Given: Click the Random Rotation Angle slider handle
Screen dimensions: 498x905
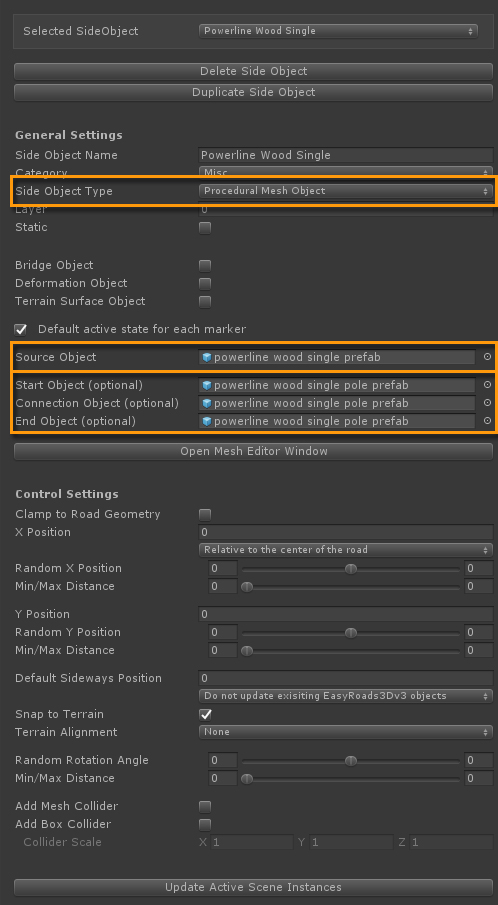Looking at the screenshot, I should [x=351, y=761].
